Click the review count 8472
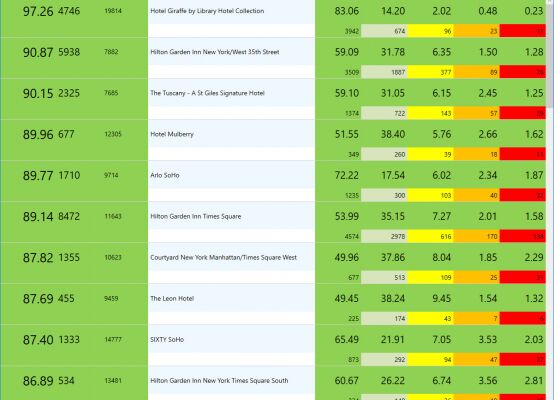The width and height of the screenshot is (554, 400). [x=69, y=216]
